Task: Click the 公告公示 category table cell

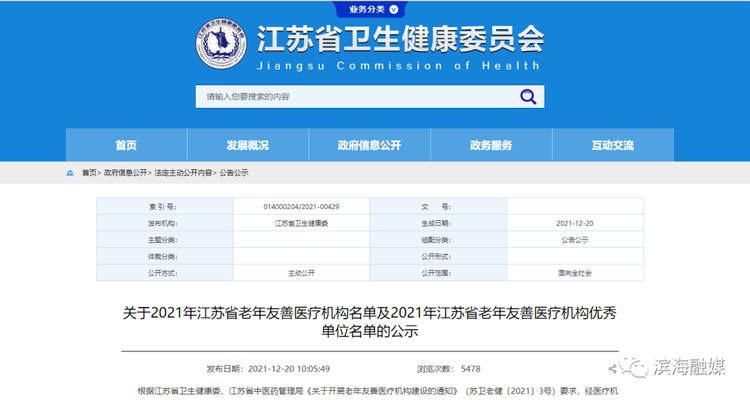Action: (x=575, y=240)
